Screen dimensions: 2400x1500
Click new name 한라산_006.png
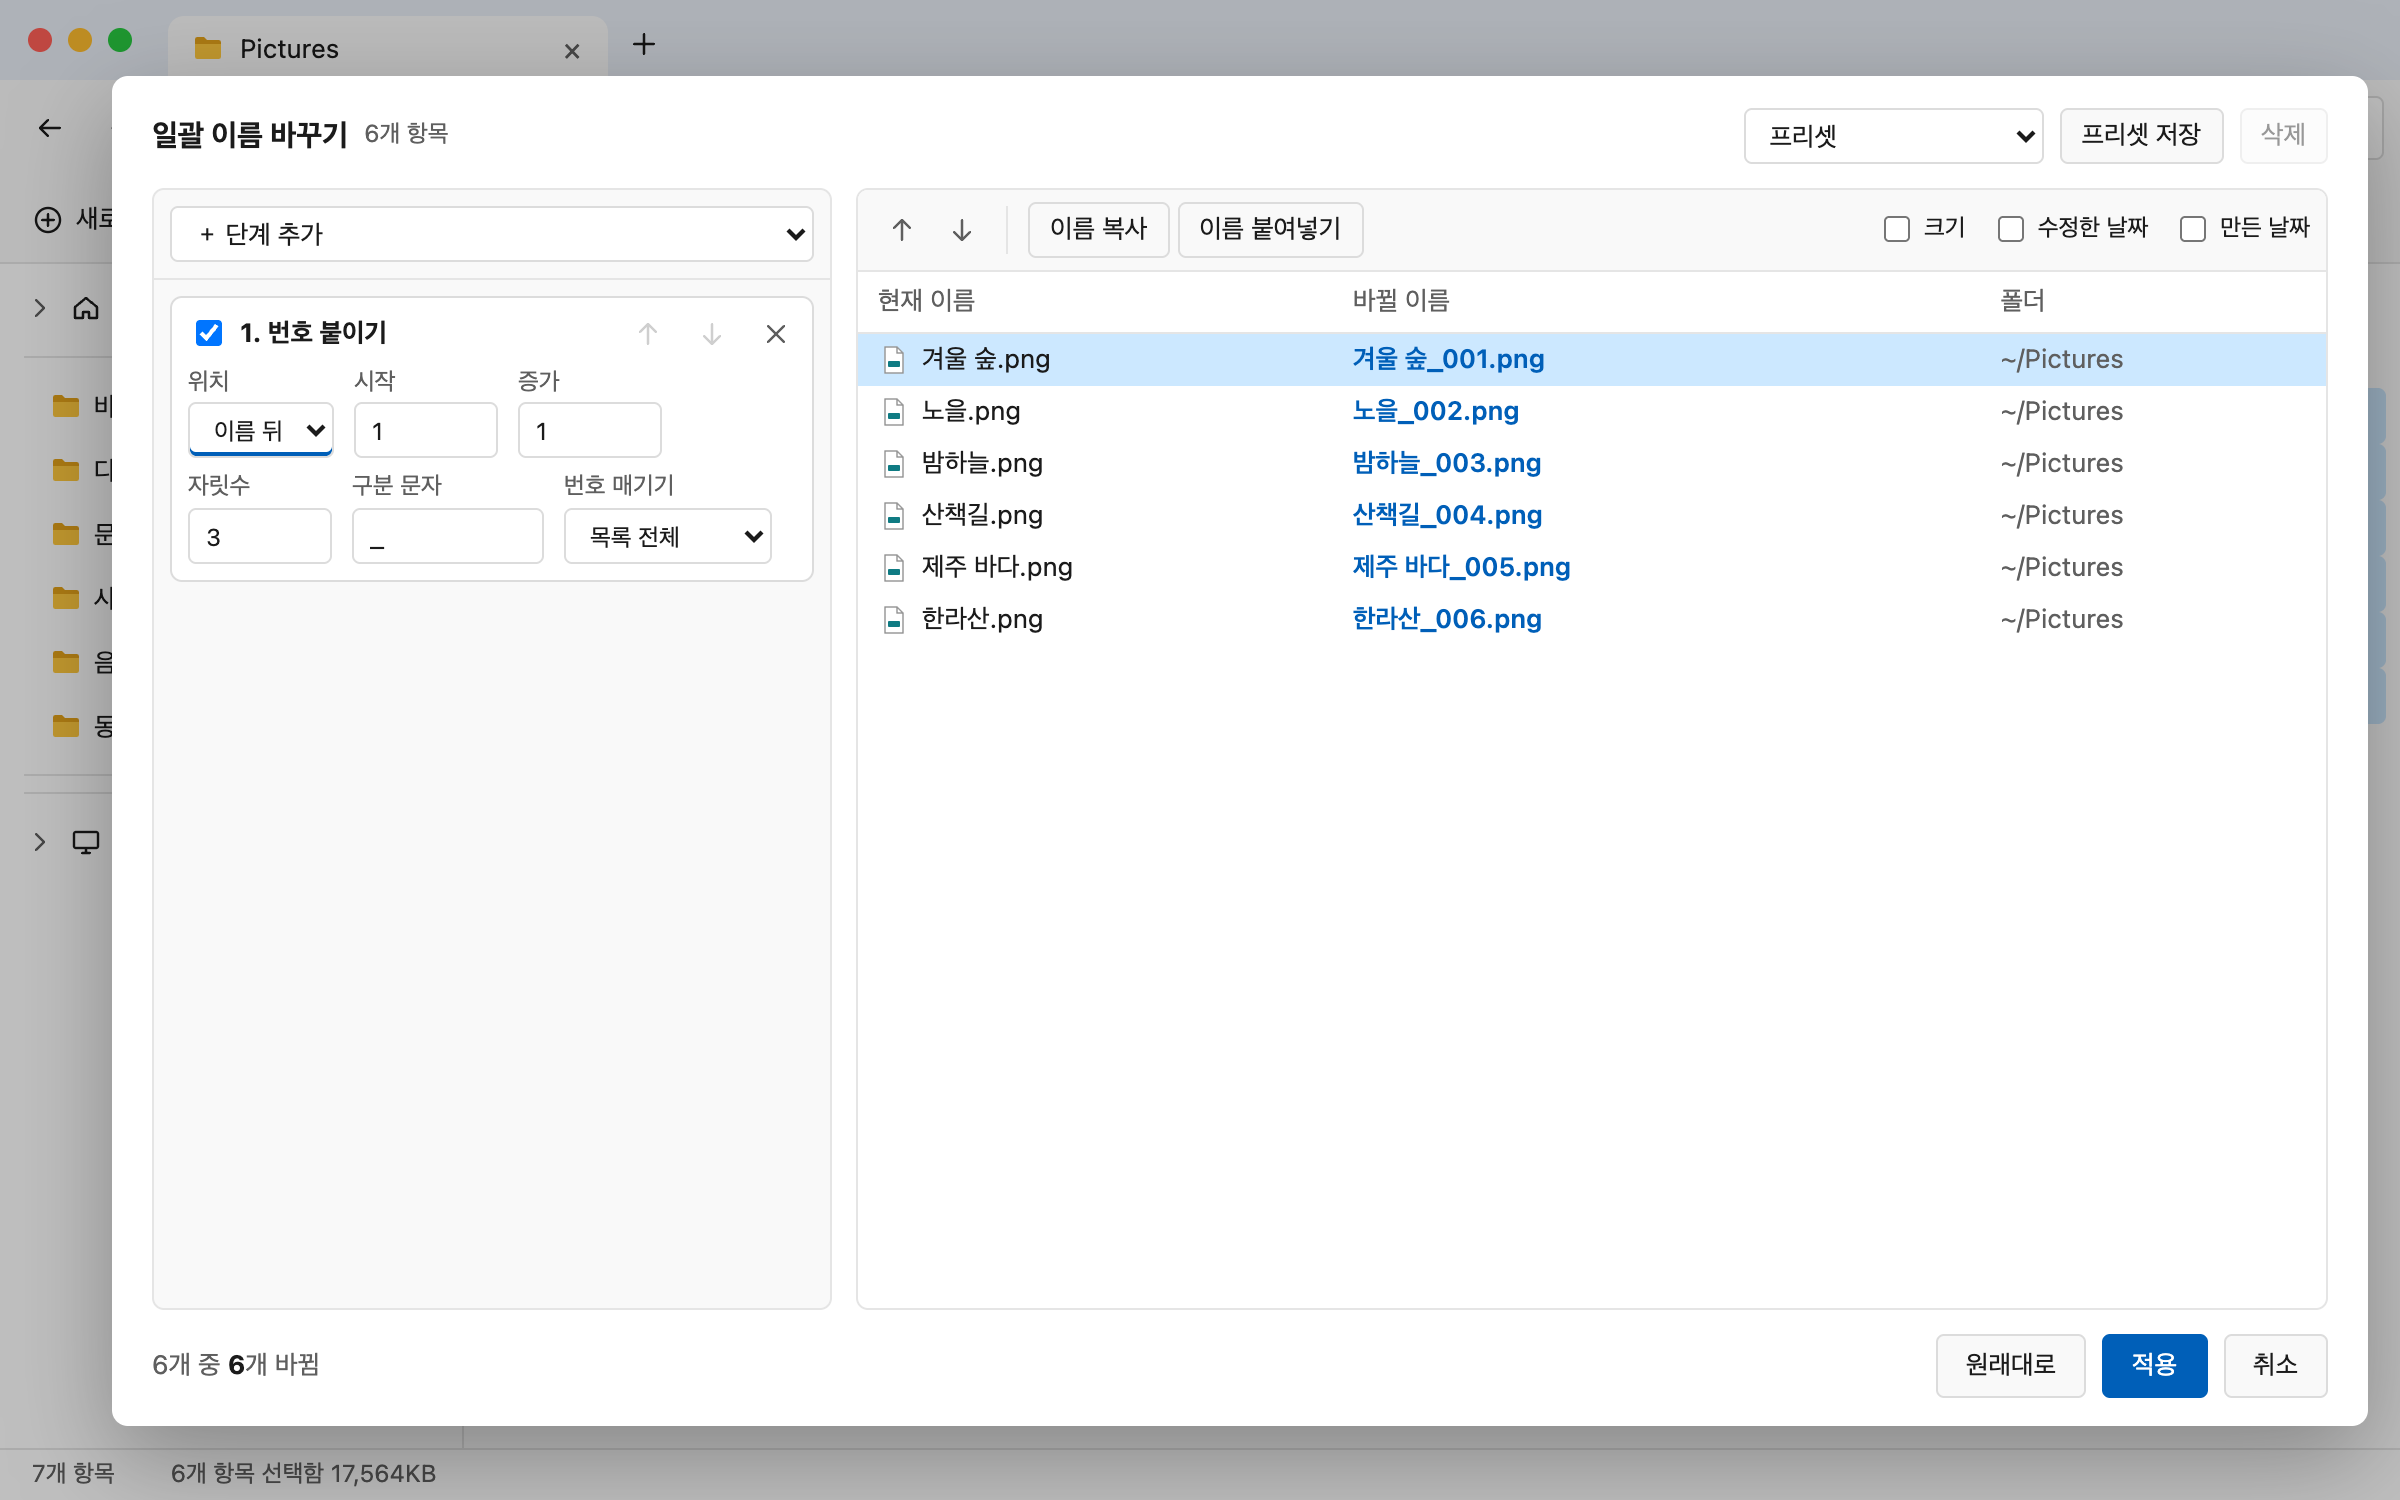(x=1447, y=620)
